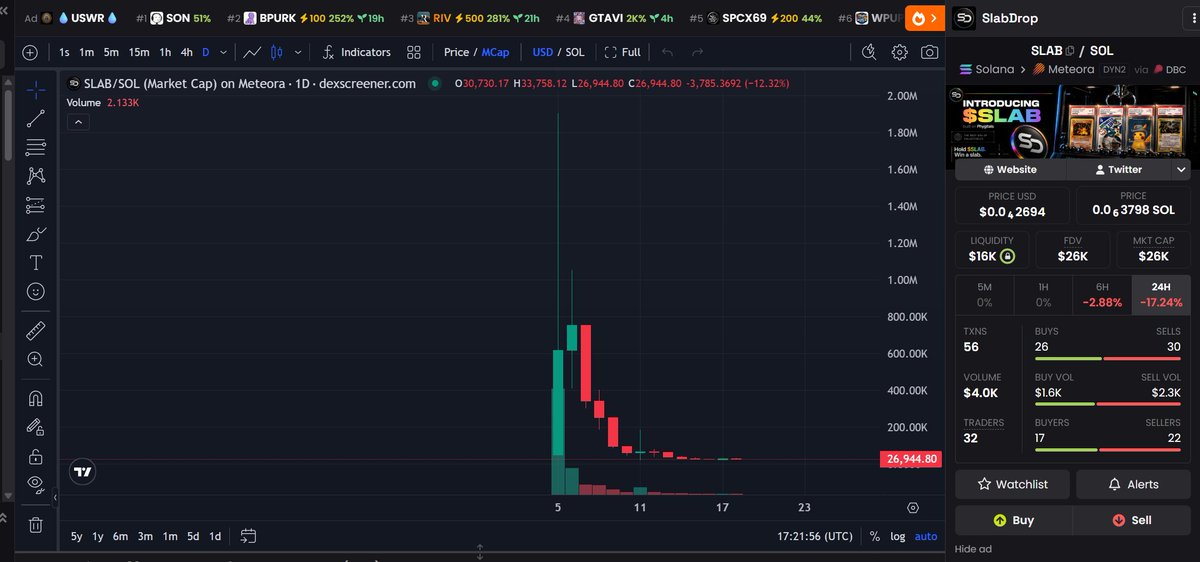Toggle stay in drawing mode
The height and width of the screenshot is (562, 1200).
coord(36,427)
